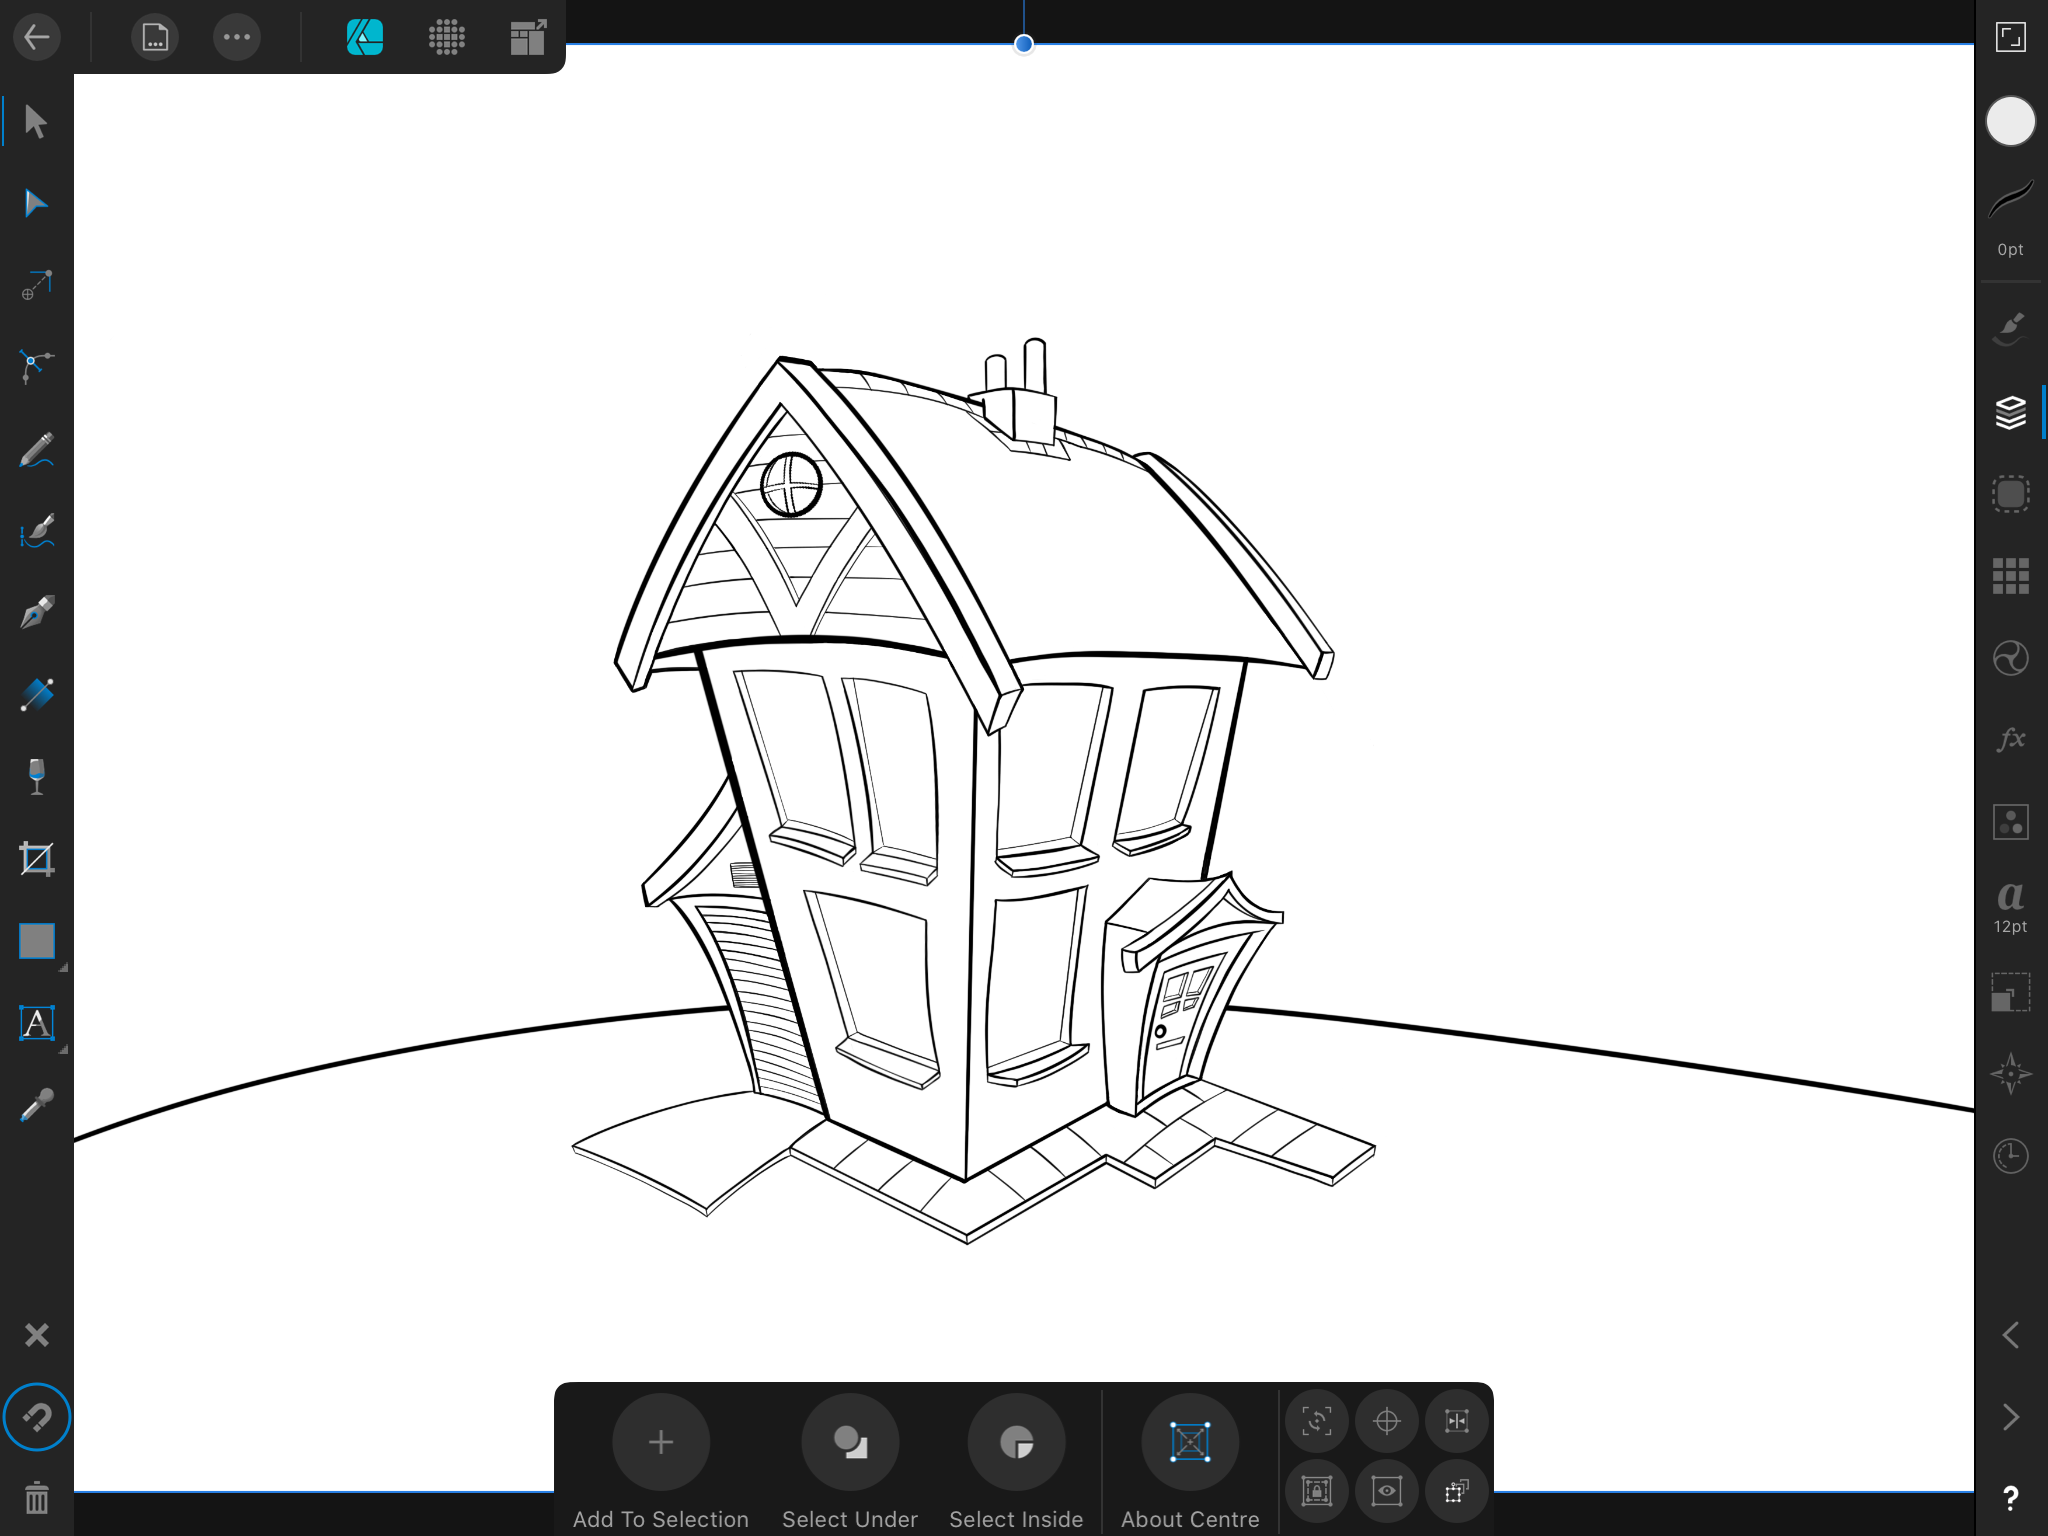This screenshot has width=2048, height=1536.
Task: Select the Node tool
Action: pyautogui.click(x=36, y=204)
